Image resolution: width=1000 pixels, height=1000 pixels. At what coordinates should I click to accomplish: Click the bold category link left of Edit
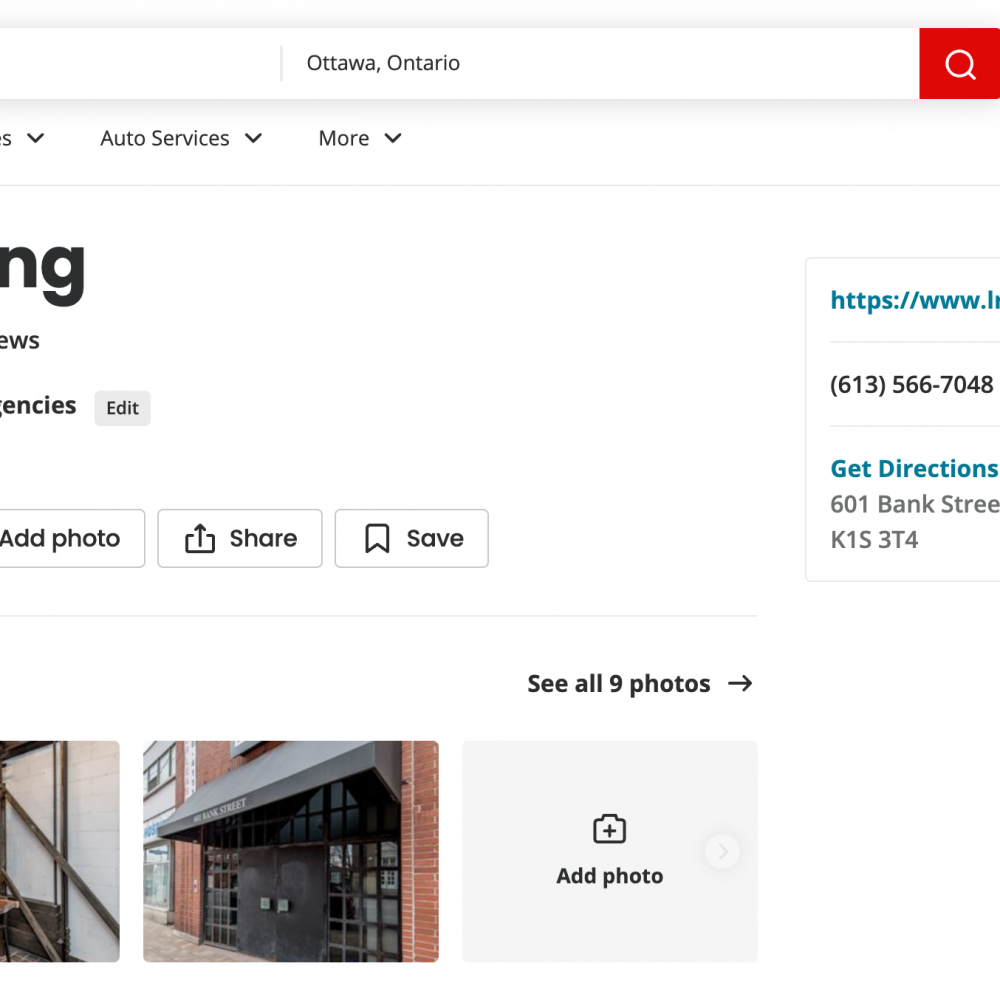coord(38,406)
